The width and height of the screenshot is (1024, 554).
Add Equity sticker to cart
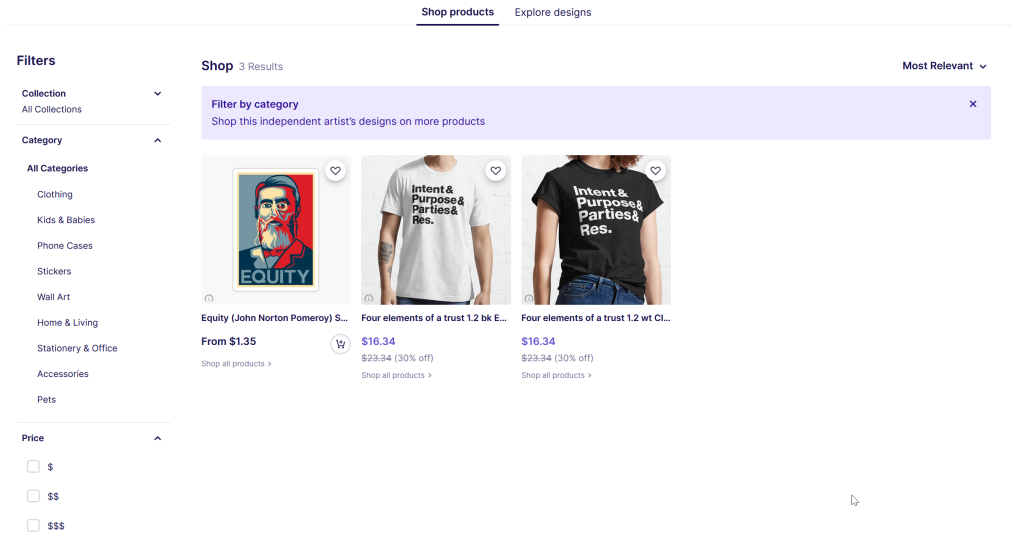340,344
